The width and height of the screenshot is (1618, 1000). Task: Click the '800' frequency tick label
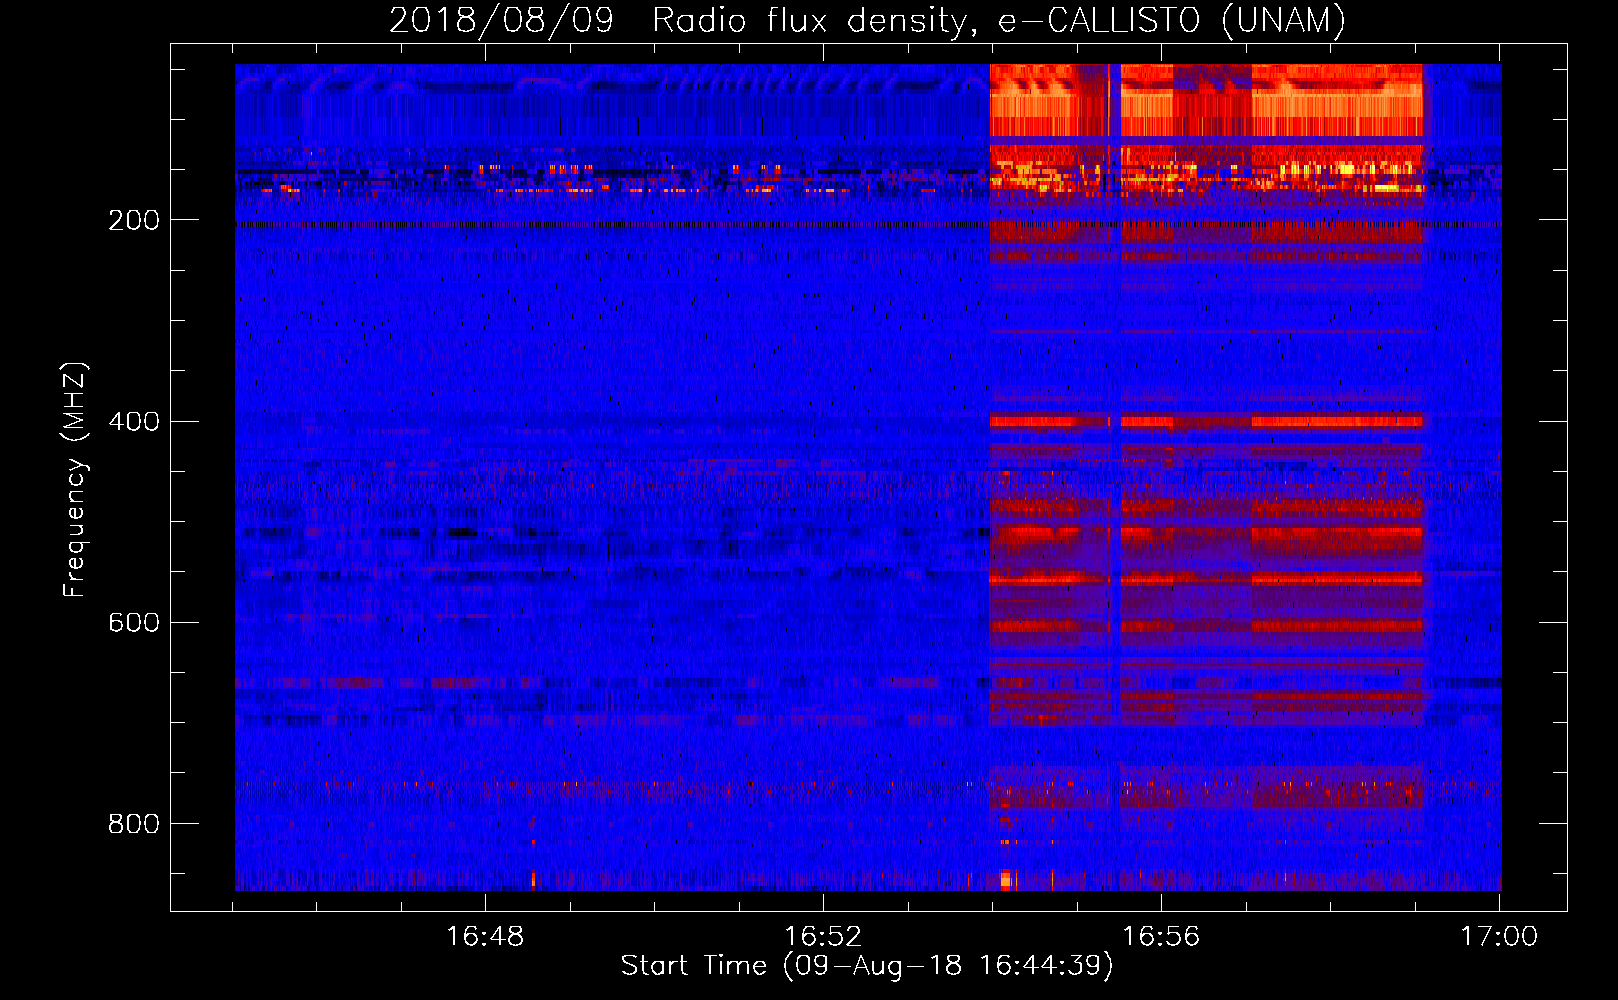coord(134,823)
